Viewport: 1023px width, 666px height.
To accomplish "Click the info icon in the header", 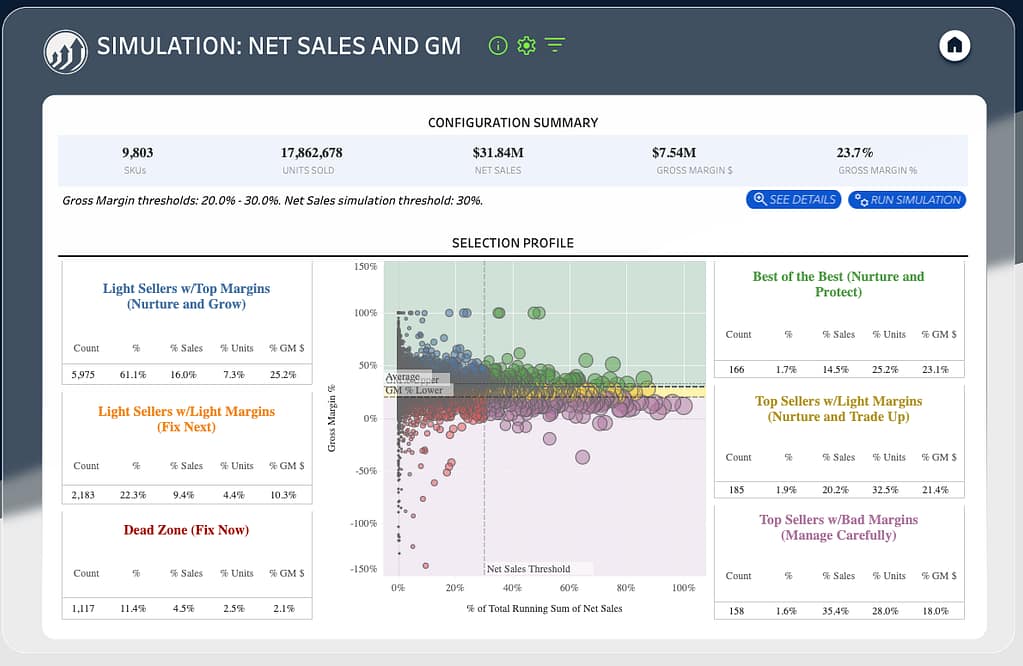I will 497,45.
